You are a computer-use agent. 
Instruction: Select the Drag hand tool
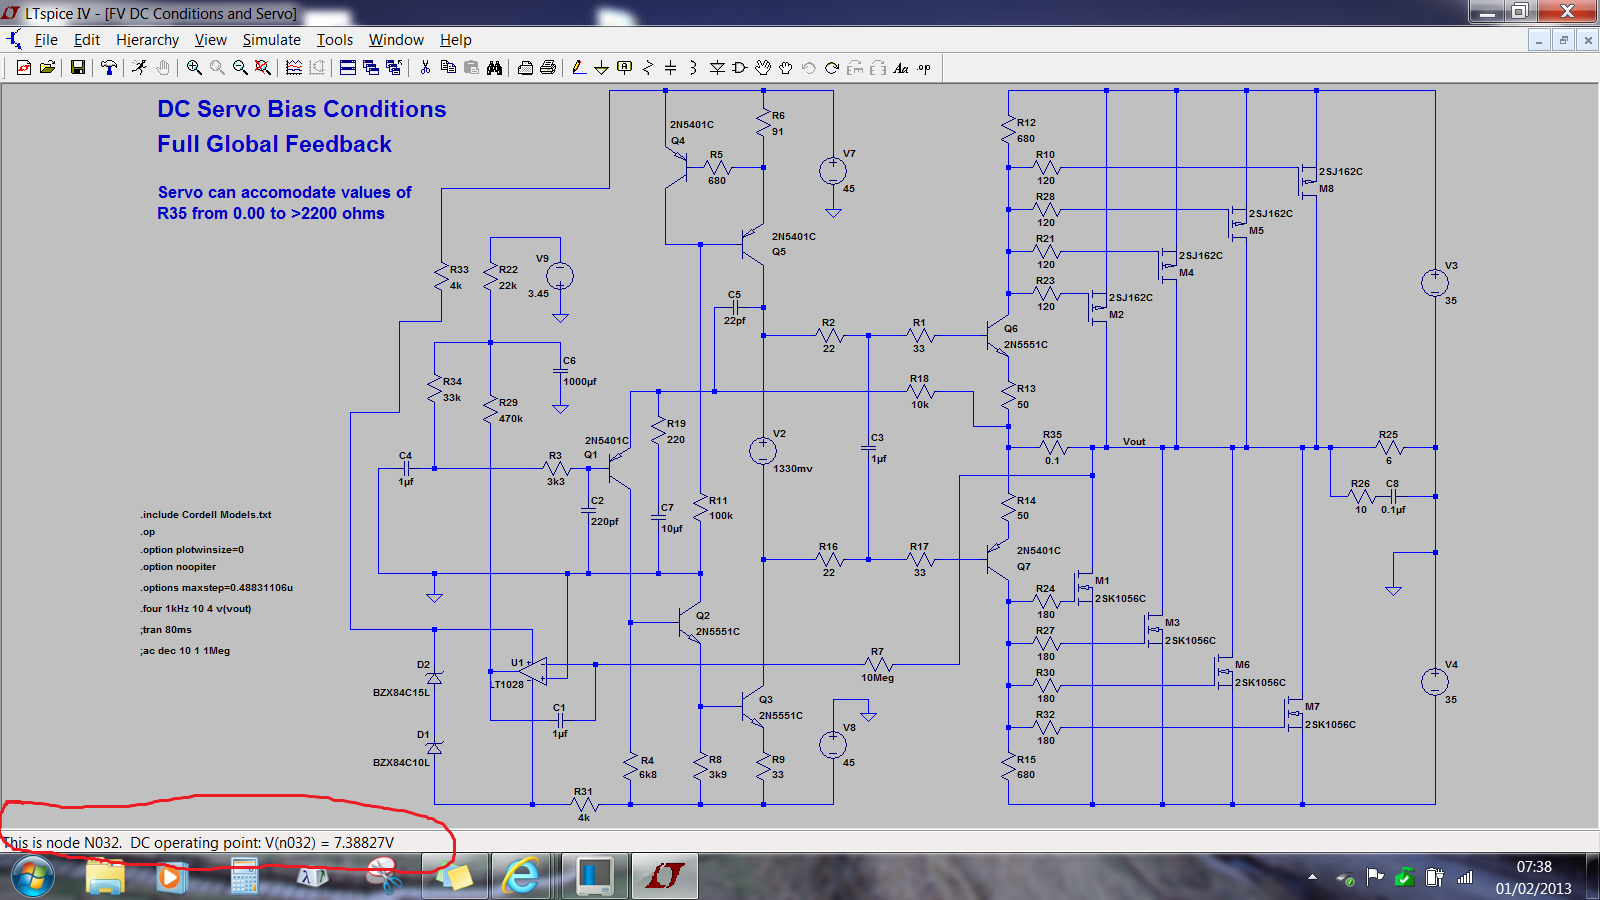(786, 68)
